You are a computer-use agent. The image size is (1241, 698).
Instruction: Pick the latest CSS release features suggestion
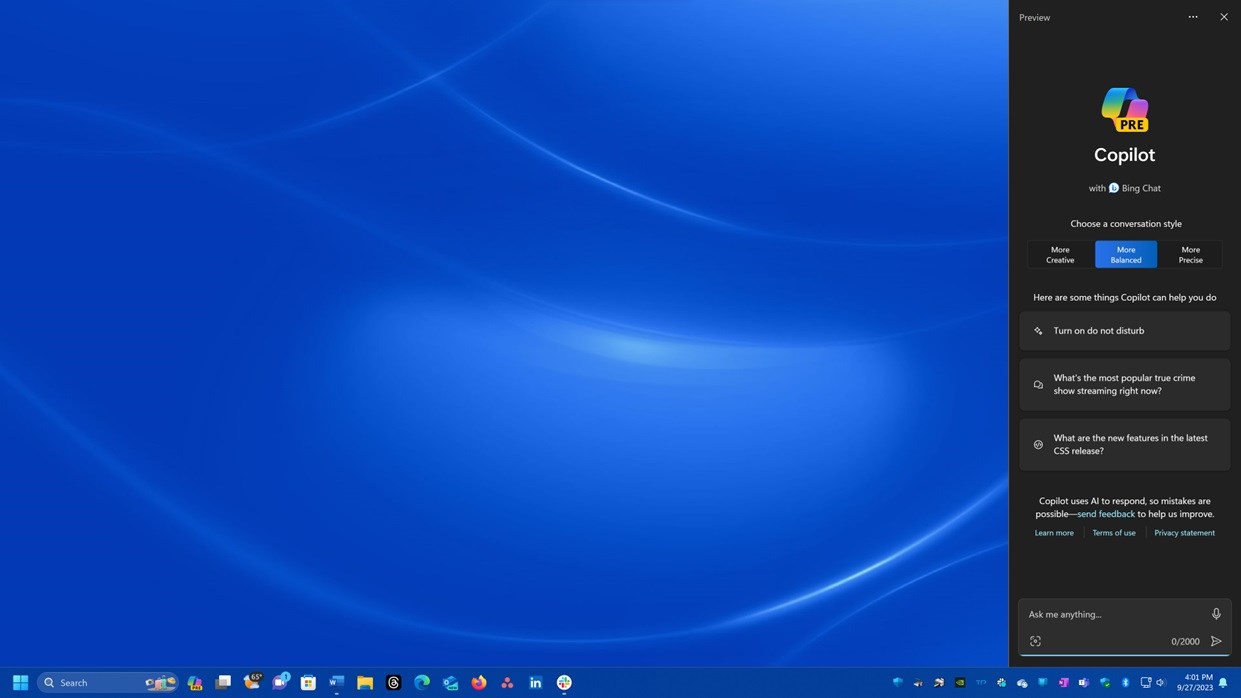point(1125,444)
